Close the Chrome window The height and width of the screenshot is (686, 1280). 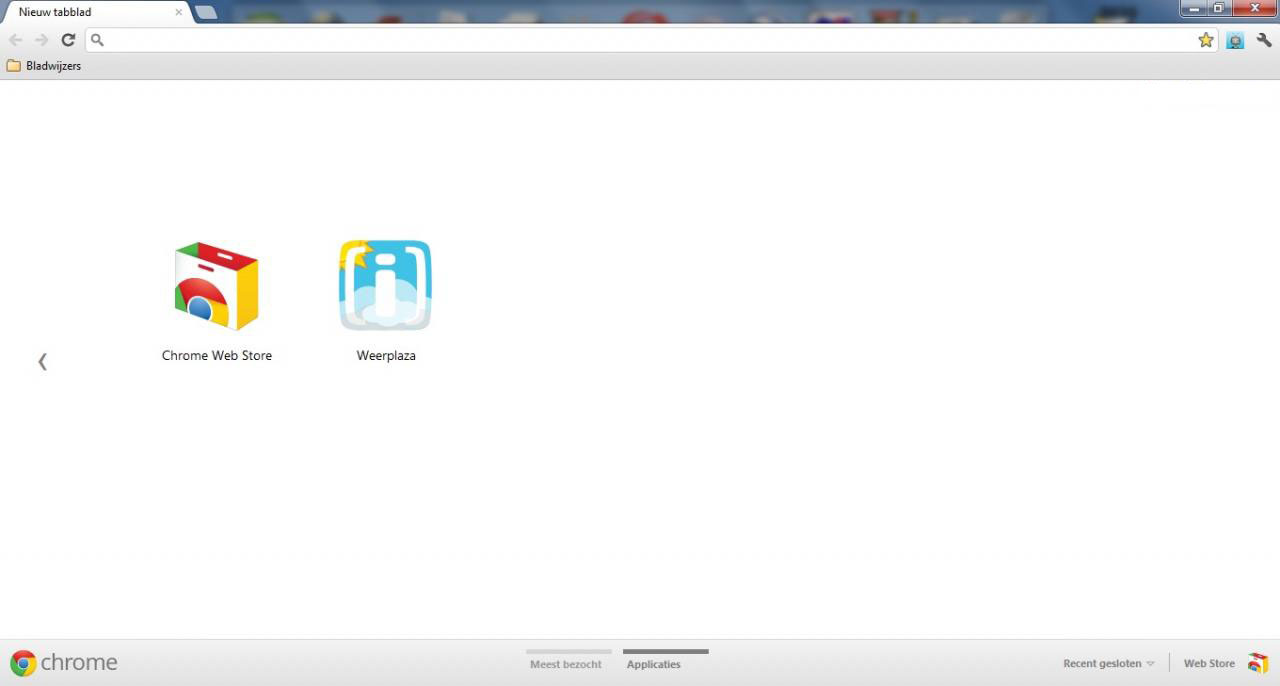click(x=1255, y=8)
